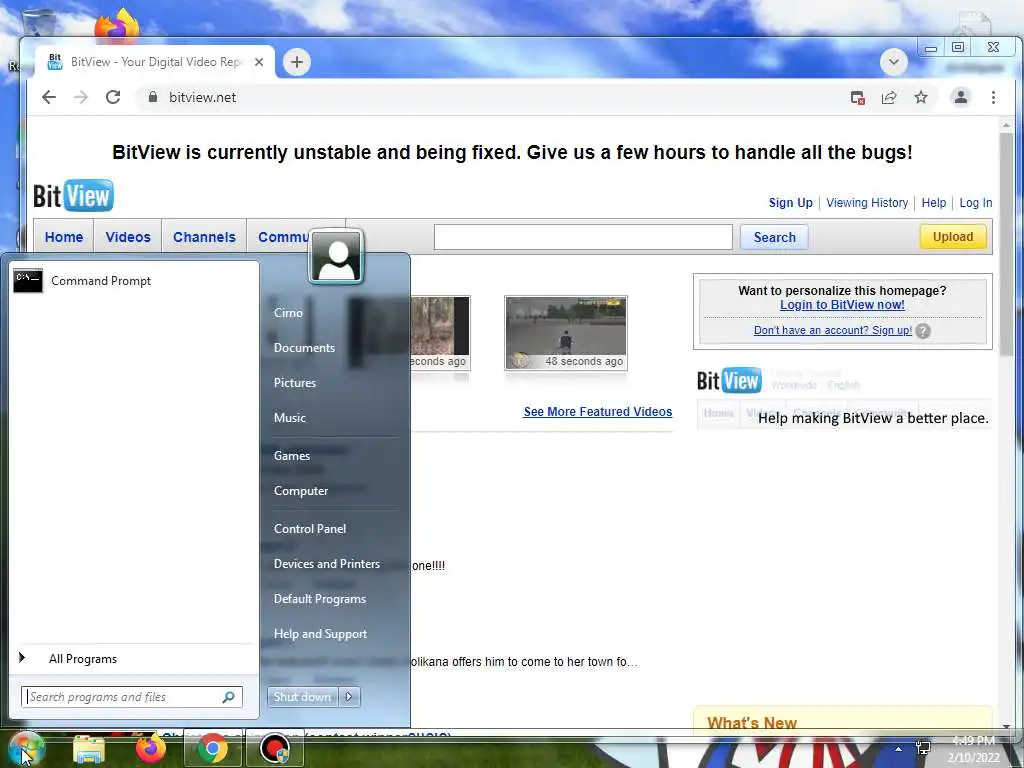This screenshot has height=768, width=1024.
Task: Click the user account picture in Start menu
Action: click(336, 257)
